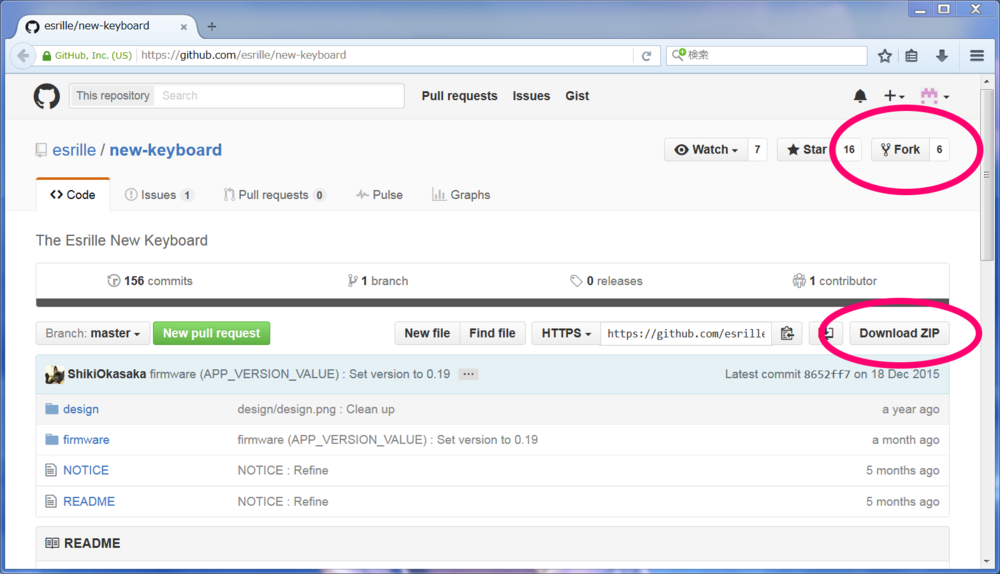Image resolution: width=1000 pixels, height=574 pixels.
Task: Expand the commit message ellipsis
Action: 468,374
